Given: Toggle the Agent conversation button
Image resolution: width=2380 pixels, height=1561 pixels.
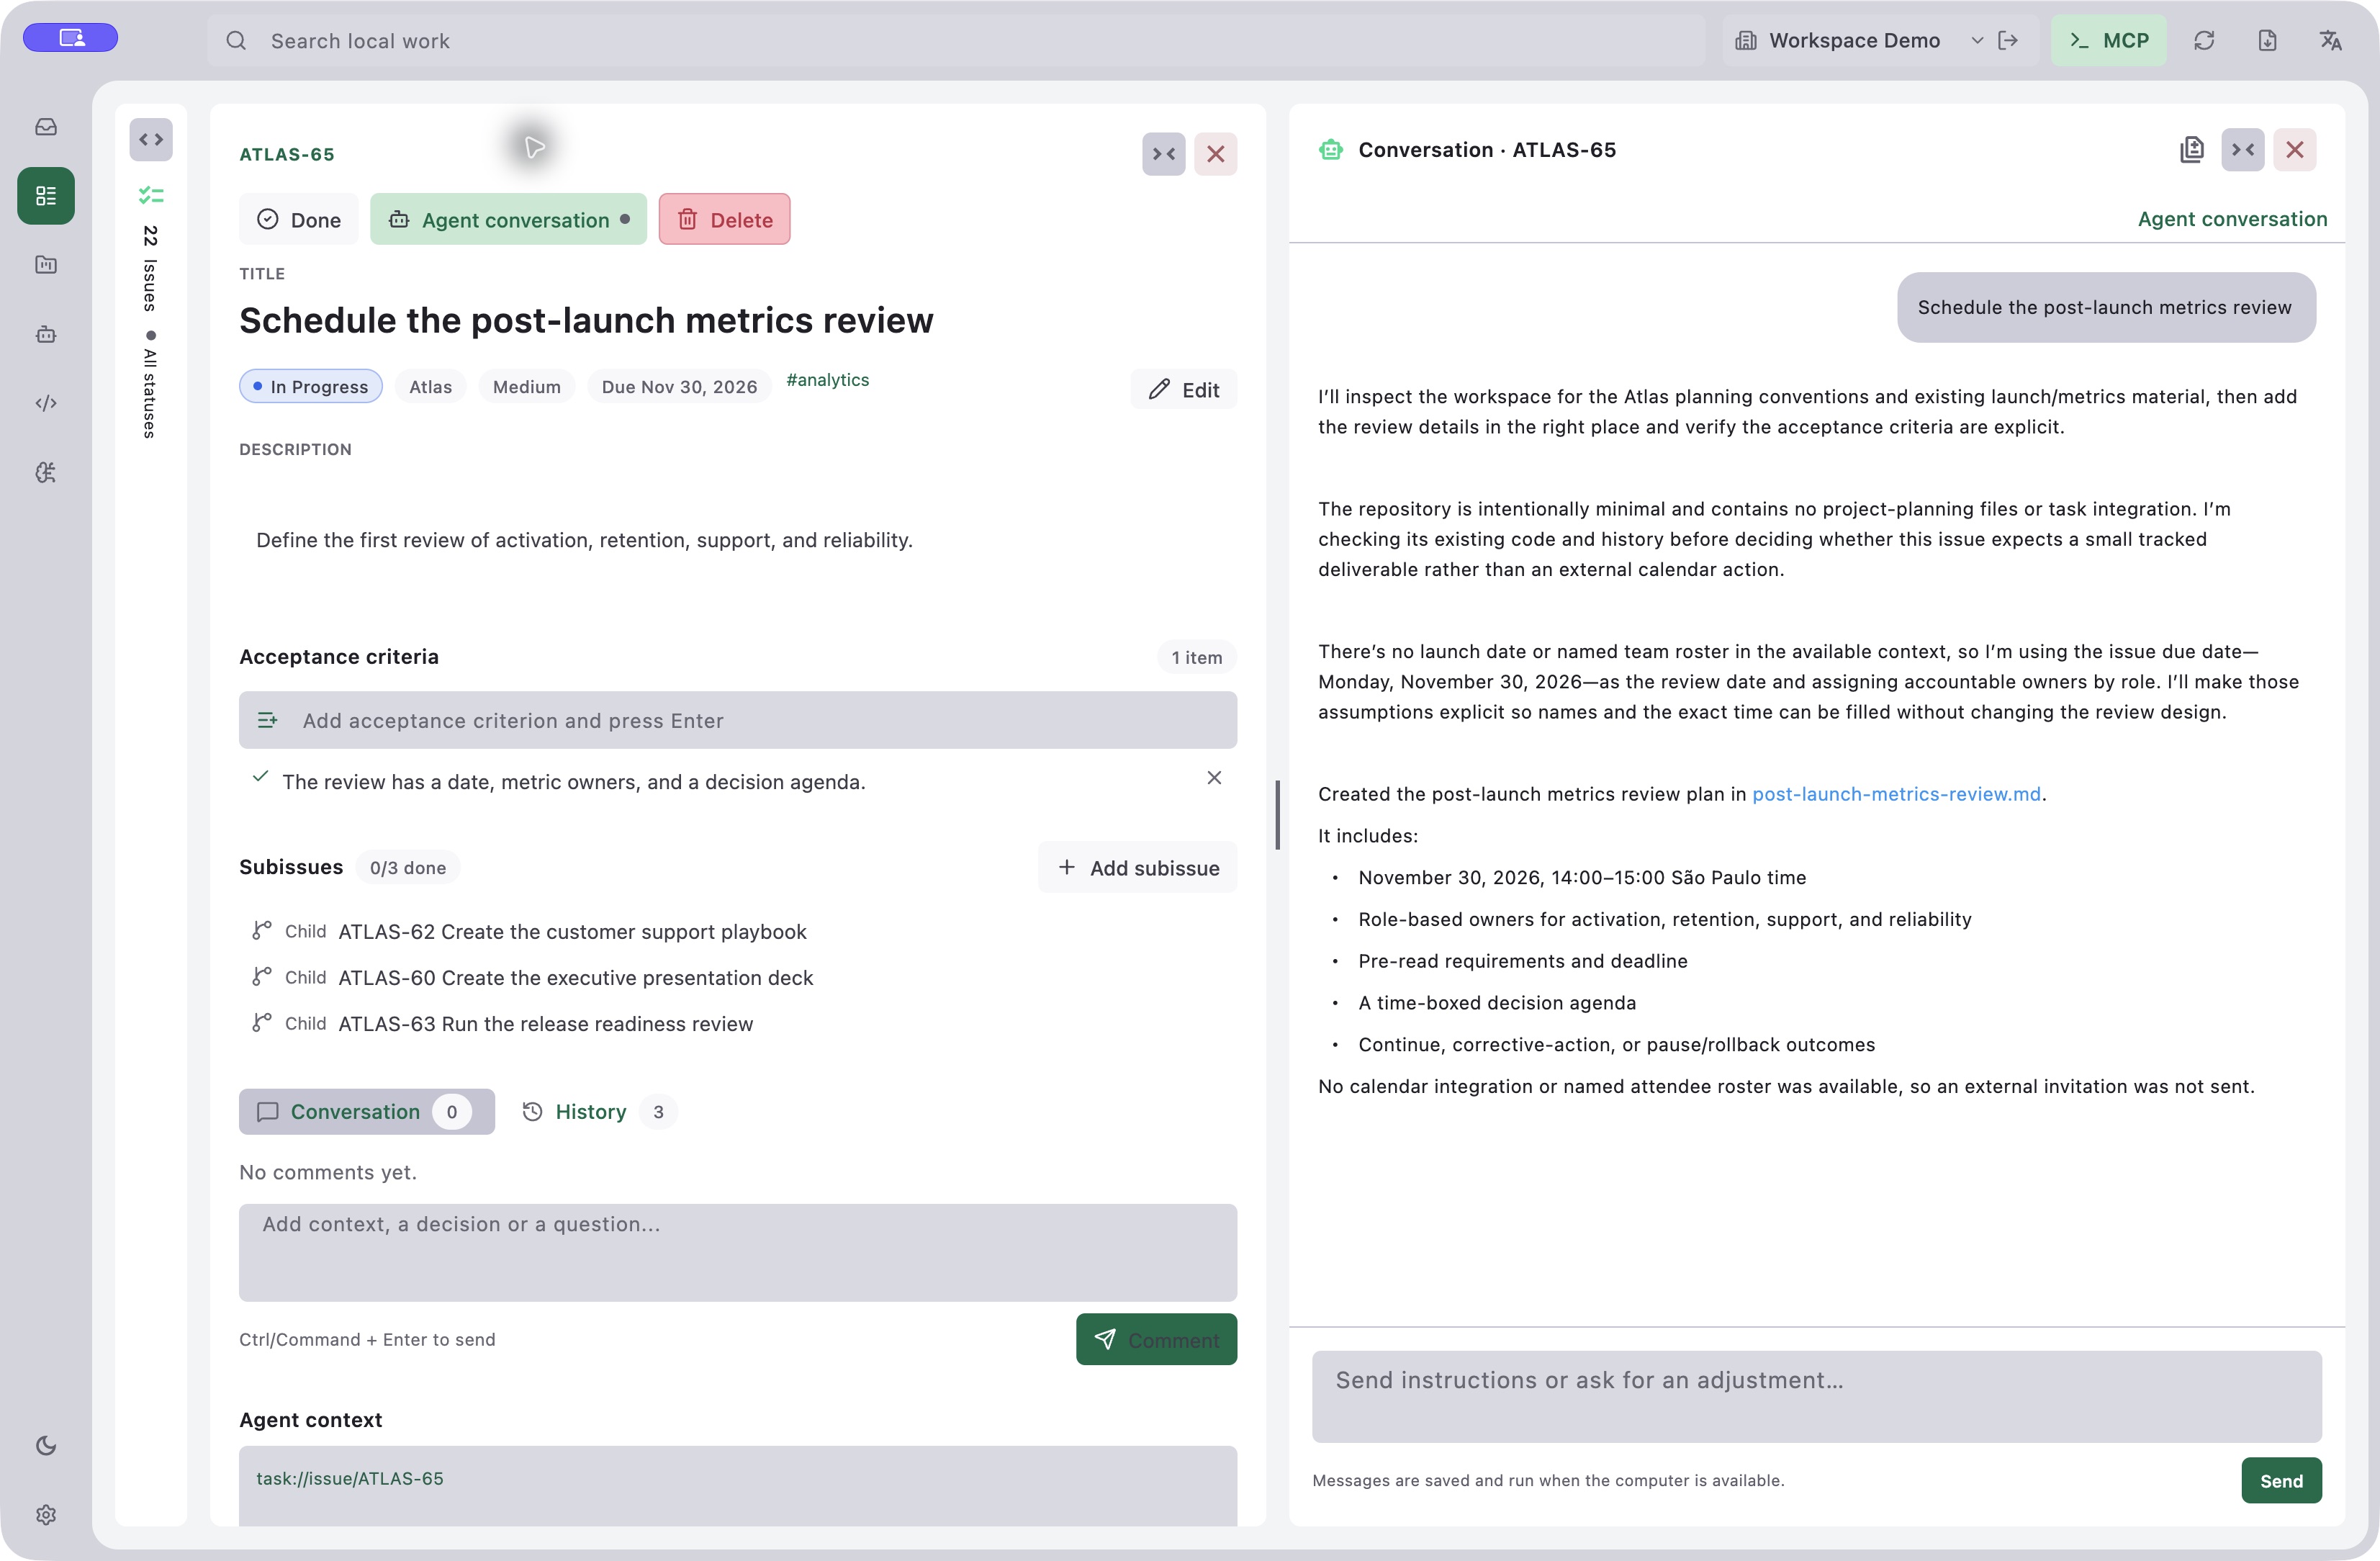Looking at the screenshot, I should point(509,220).
